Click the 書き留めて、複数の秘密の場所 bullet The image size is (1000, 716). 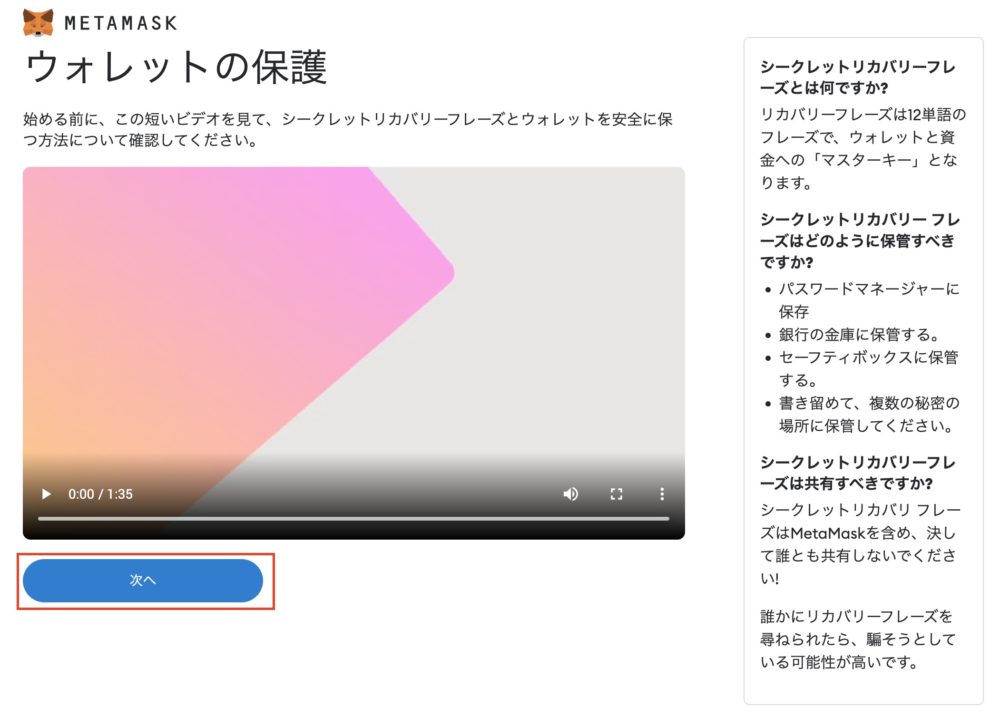(869, 414)
